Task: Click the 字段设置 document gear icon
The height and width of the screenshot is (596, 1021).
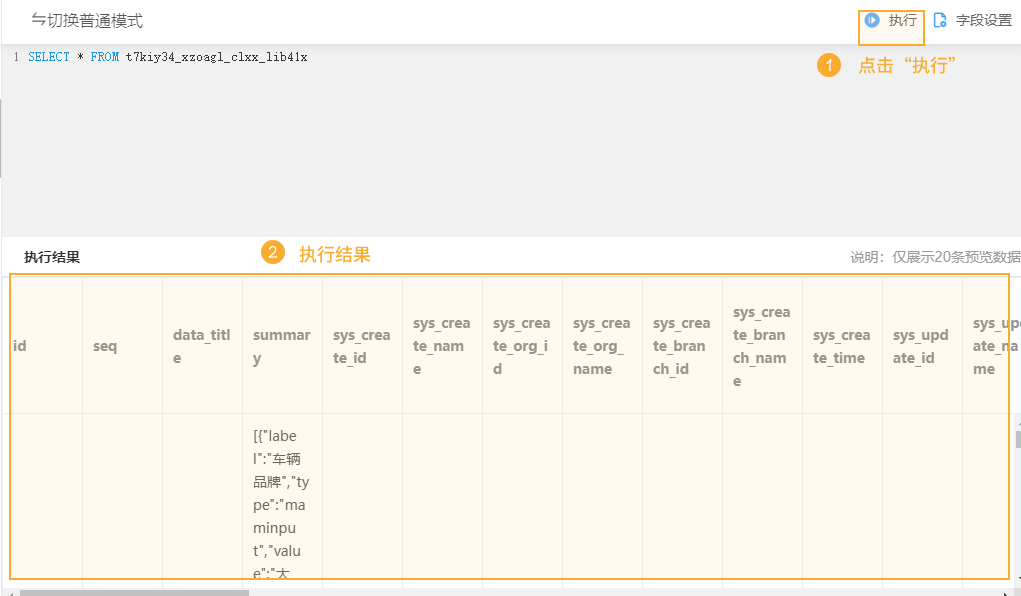Action: (940, 20)
